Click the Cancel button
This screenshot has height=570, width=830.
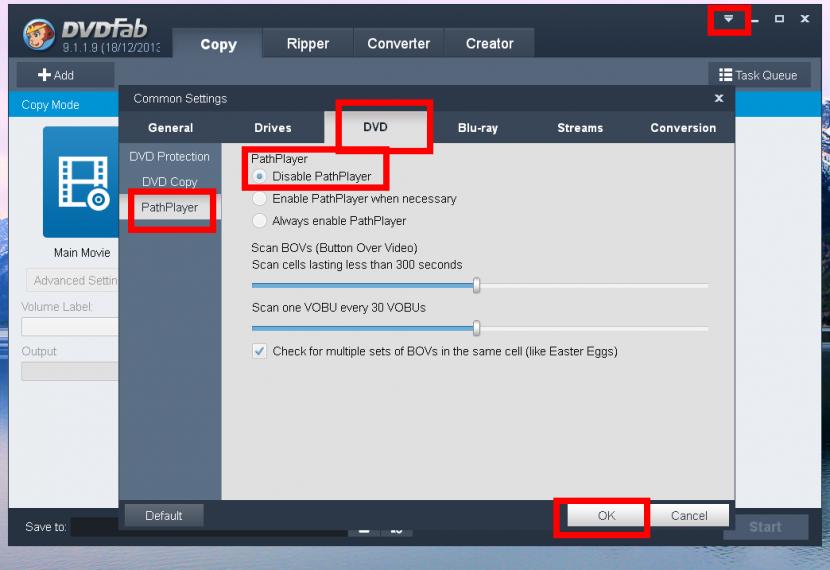coord(689,515)
